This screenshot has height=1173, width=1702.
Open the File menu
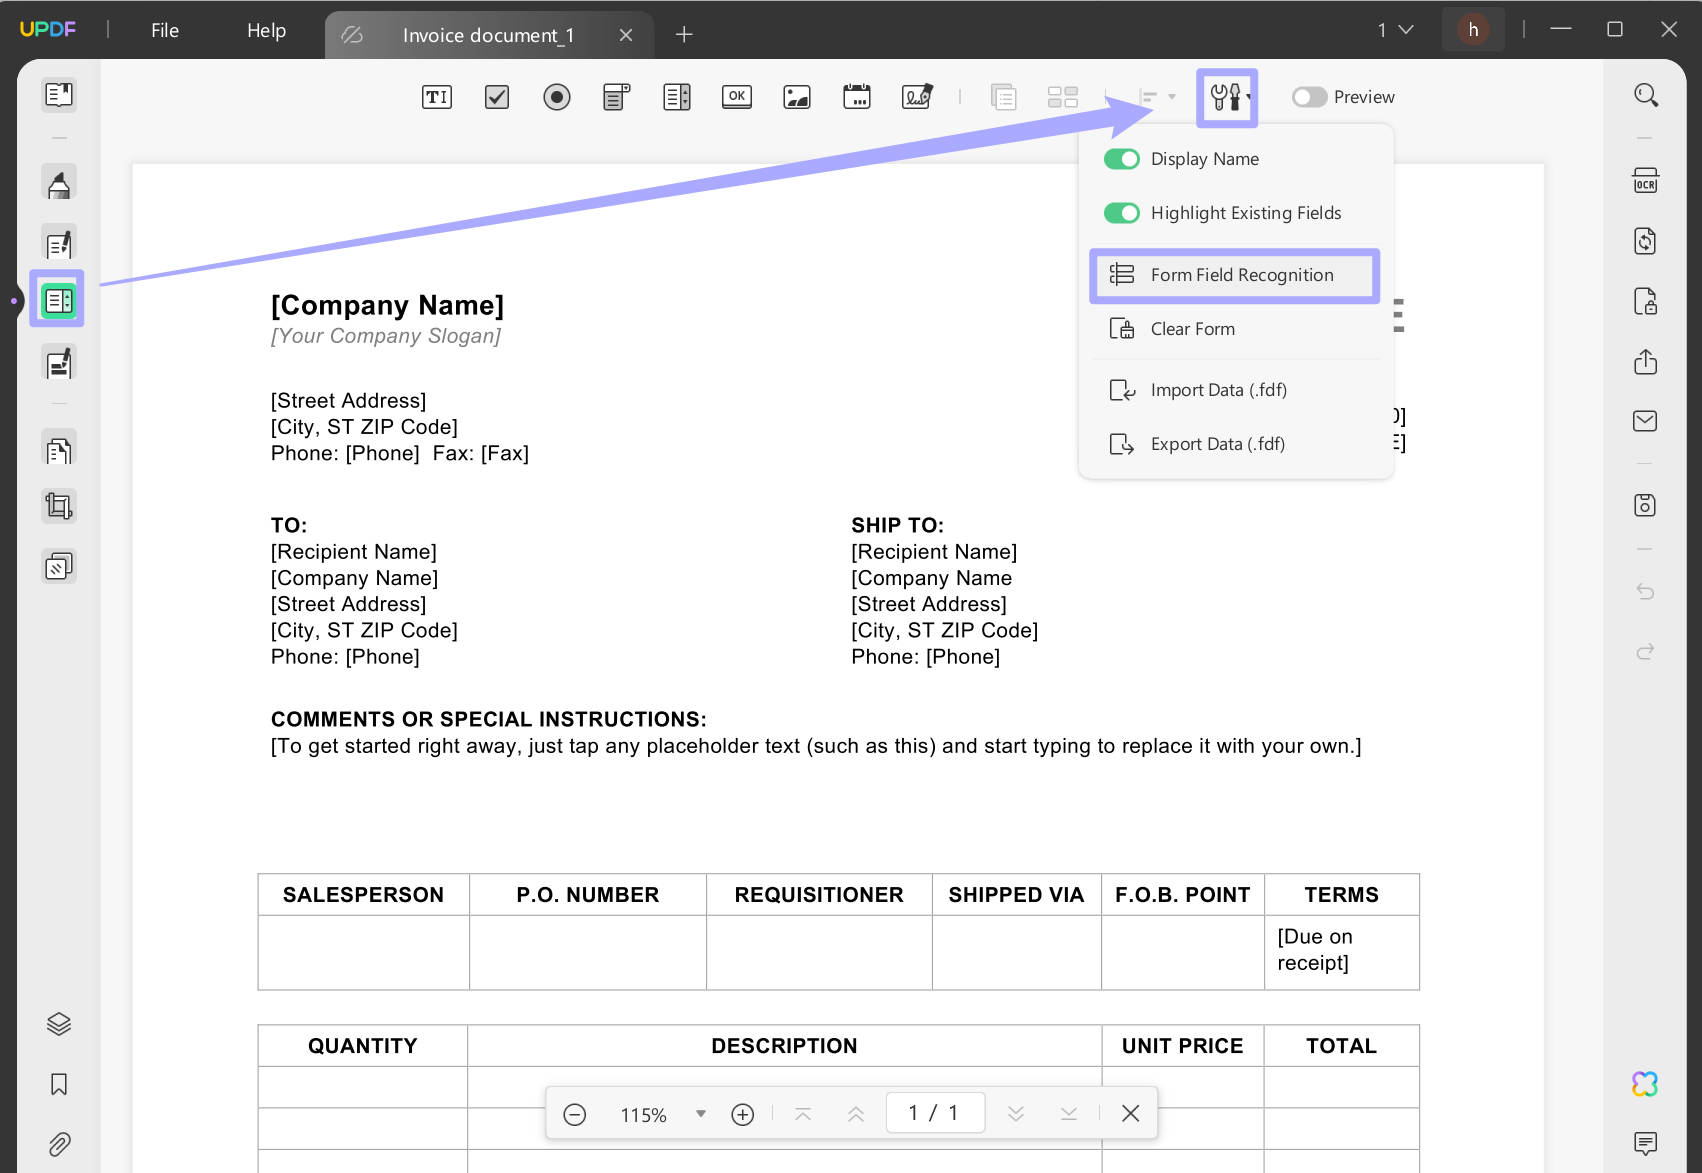(163, 30)
